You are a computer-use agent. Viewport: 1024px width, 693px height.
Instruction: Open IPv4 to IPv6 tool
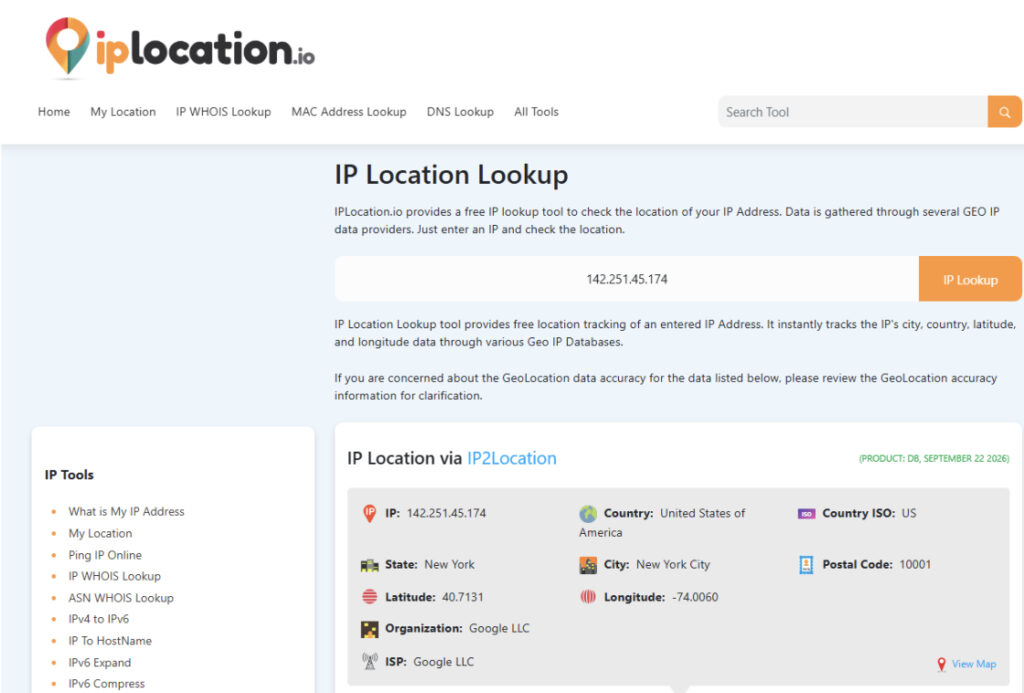99,619
